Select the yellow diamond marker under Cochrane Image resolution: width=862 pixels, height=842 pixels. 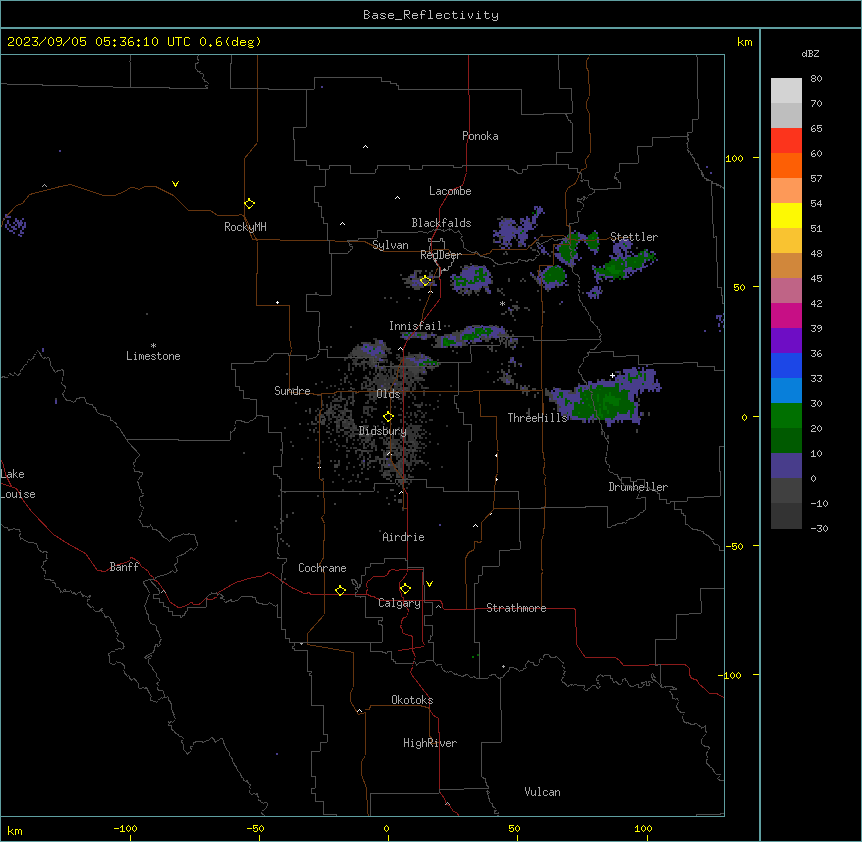point(340,590)
